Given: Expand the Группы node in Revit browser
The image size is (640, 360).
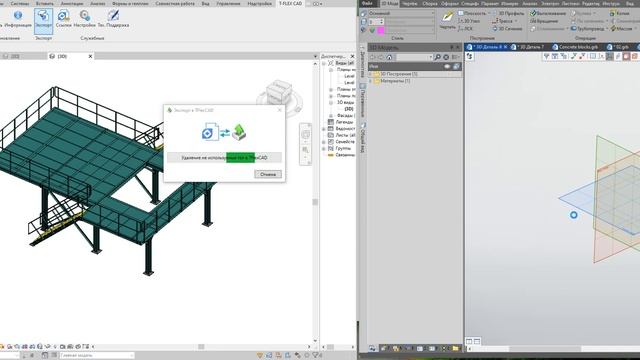Looking at the screenshot, I should 324,148.
